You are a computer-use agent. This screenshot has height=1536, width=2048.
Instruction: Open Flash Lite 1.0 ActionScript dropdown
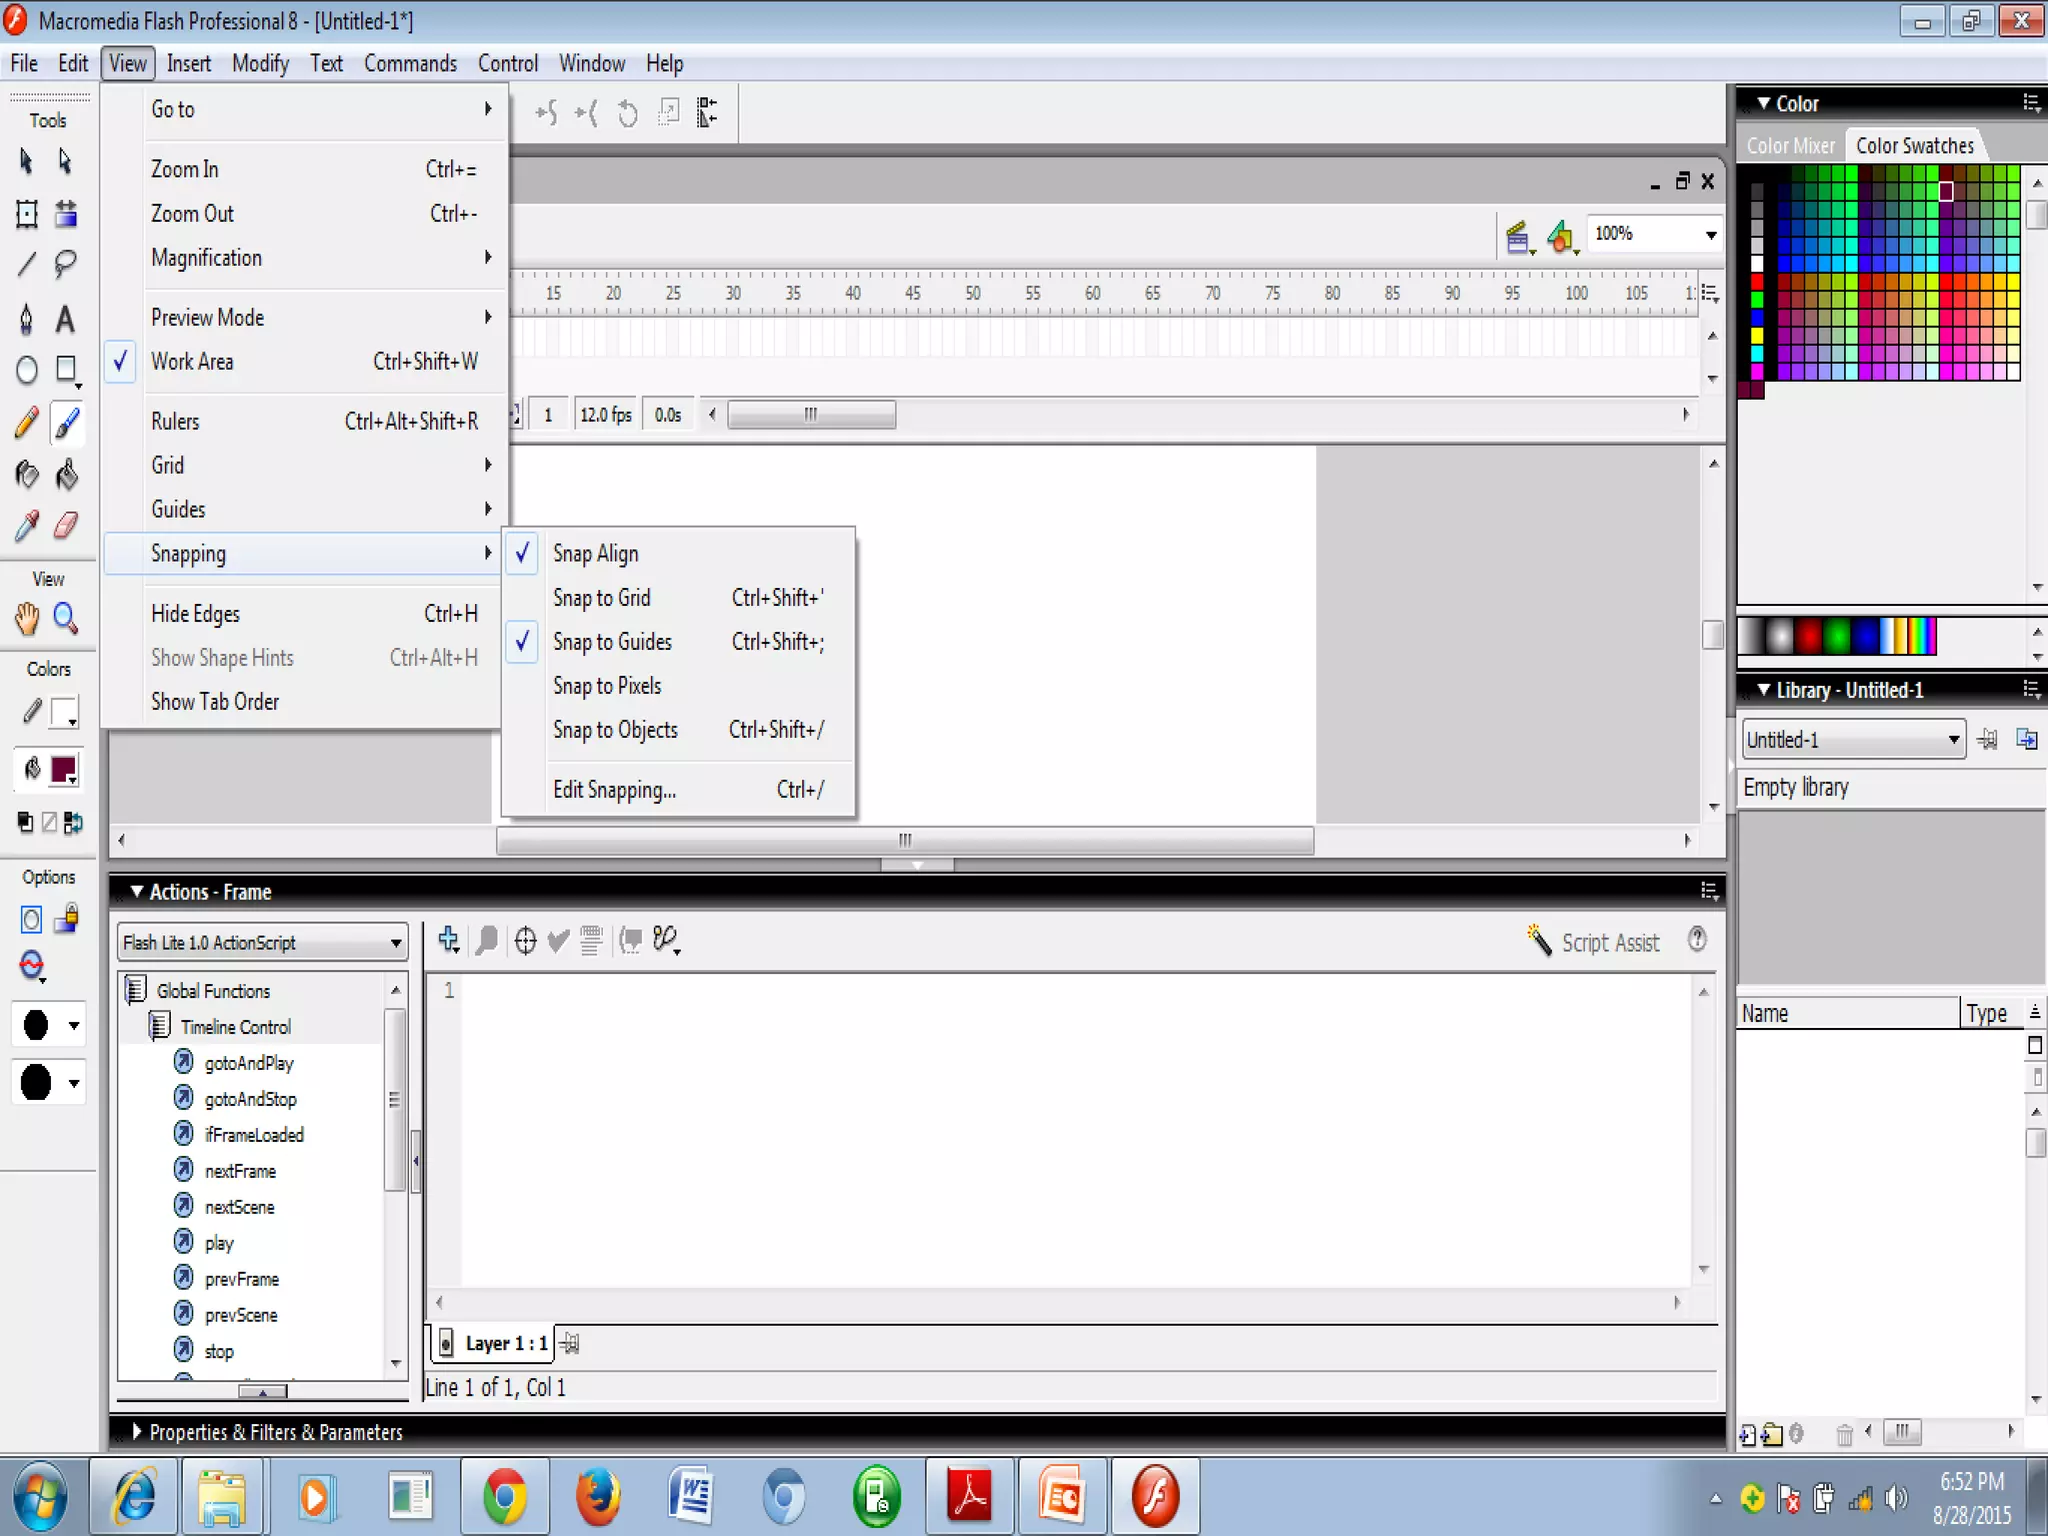tap(395, 943)
